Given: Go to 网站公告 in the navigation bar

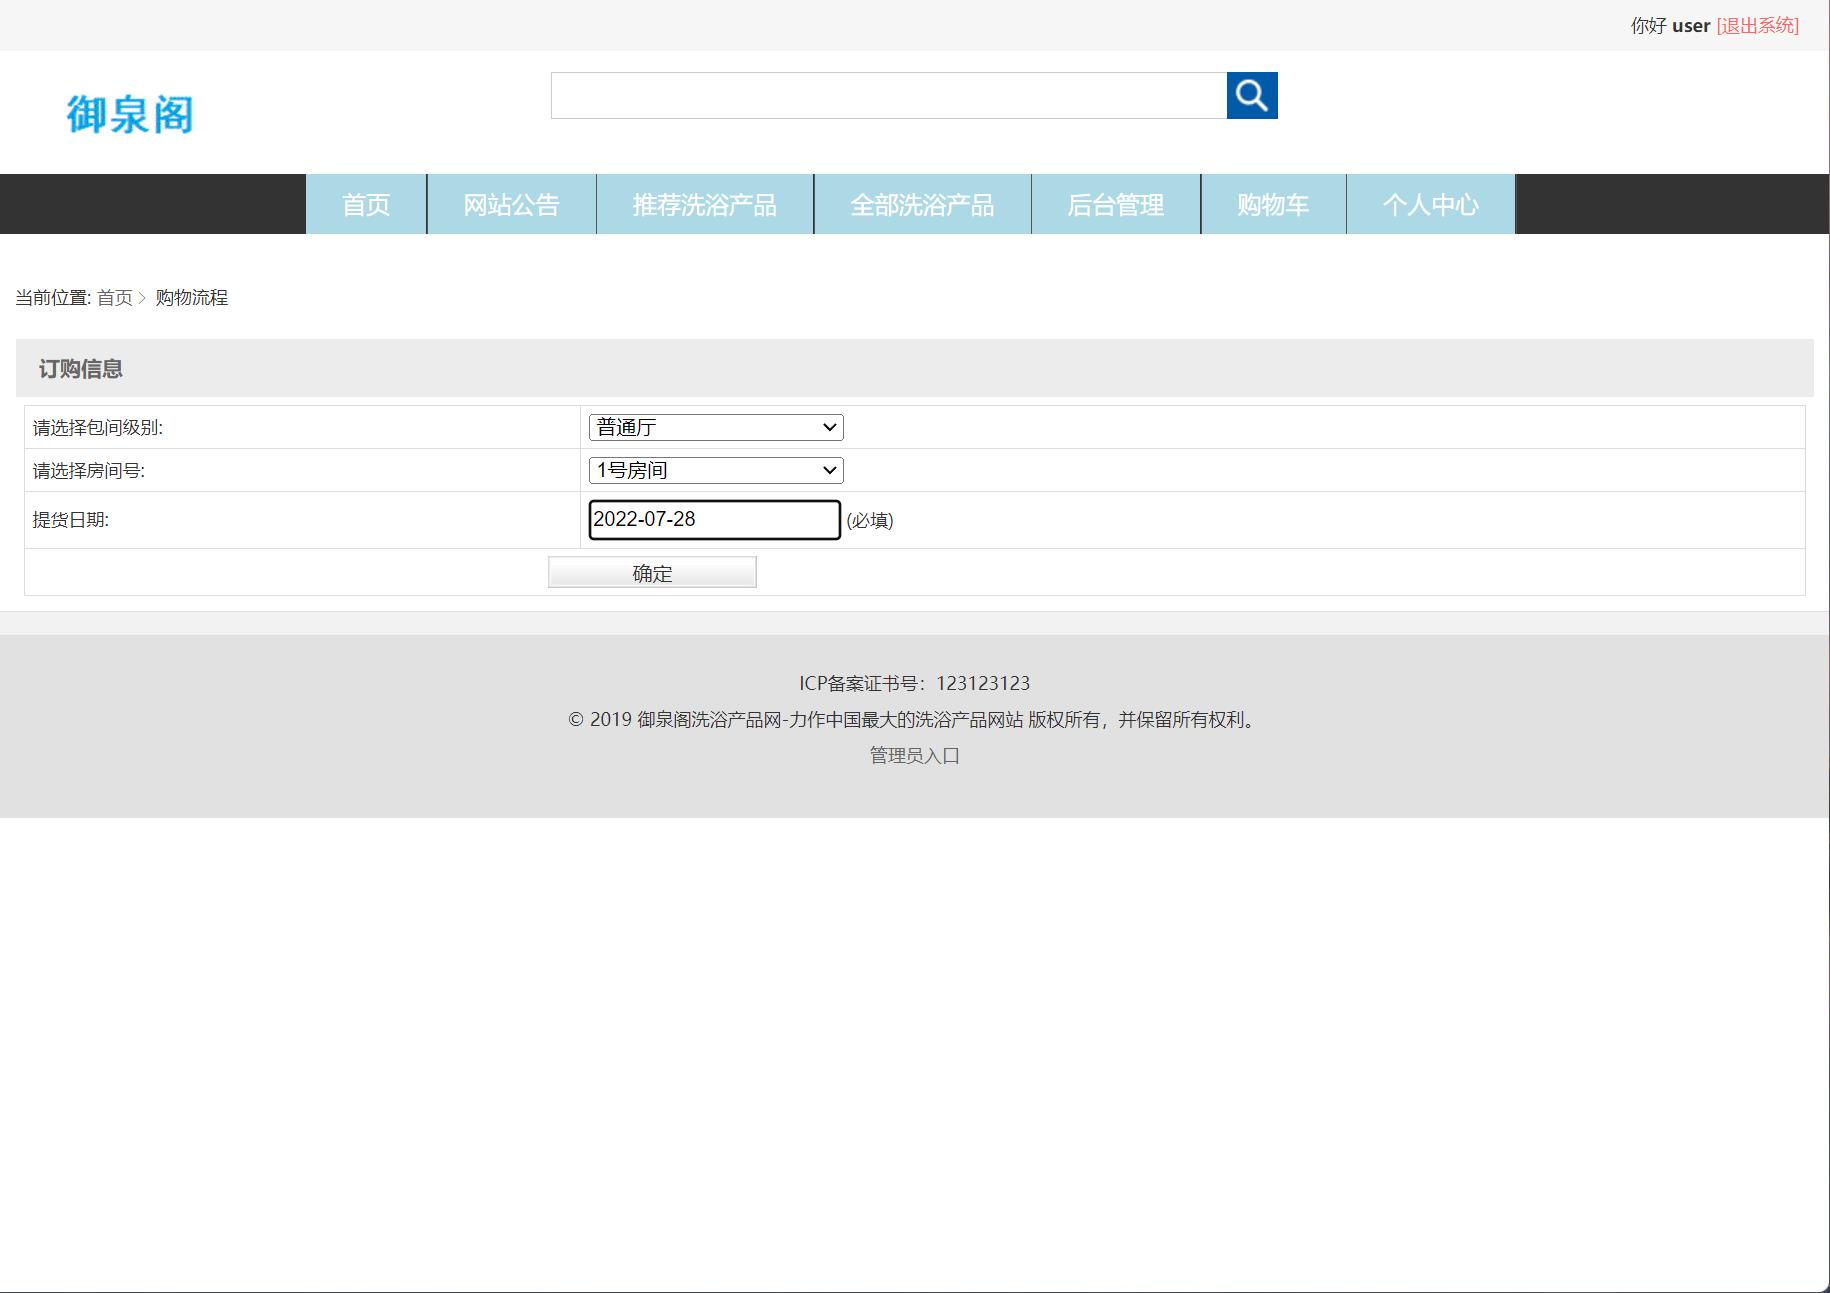Looking at the screenshot, I should [x=511, y=204].
